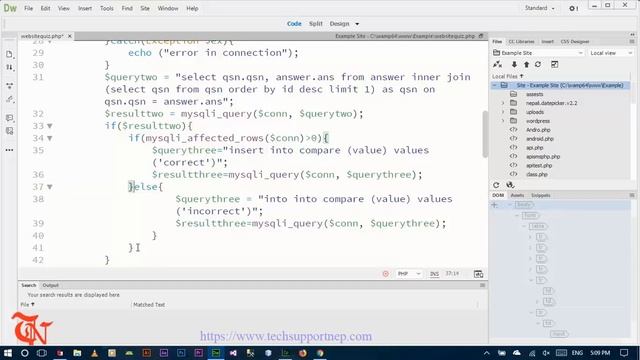Collapse code block at line 34
Image resolution: width=640 pixels, height=360 pixels.
pyautogui.click(x=50, y=138)
